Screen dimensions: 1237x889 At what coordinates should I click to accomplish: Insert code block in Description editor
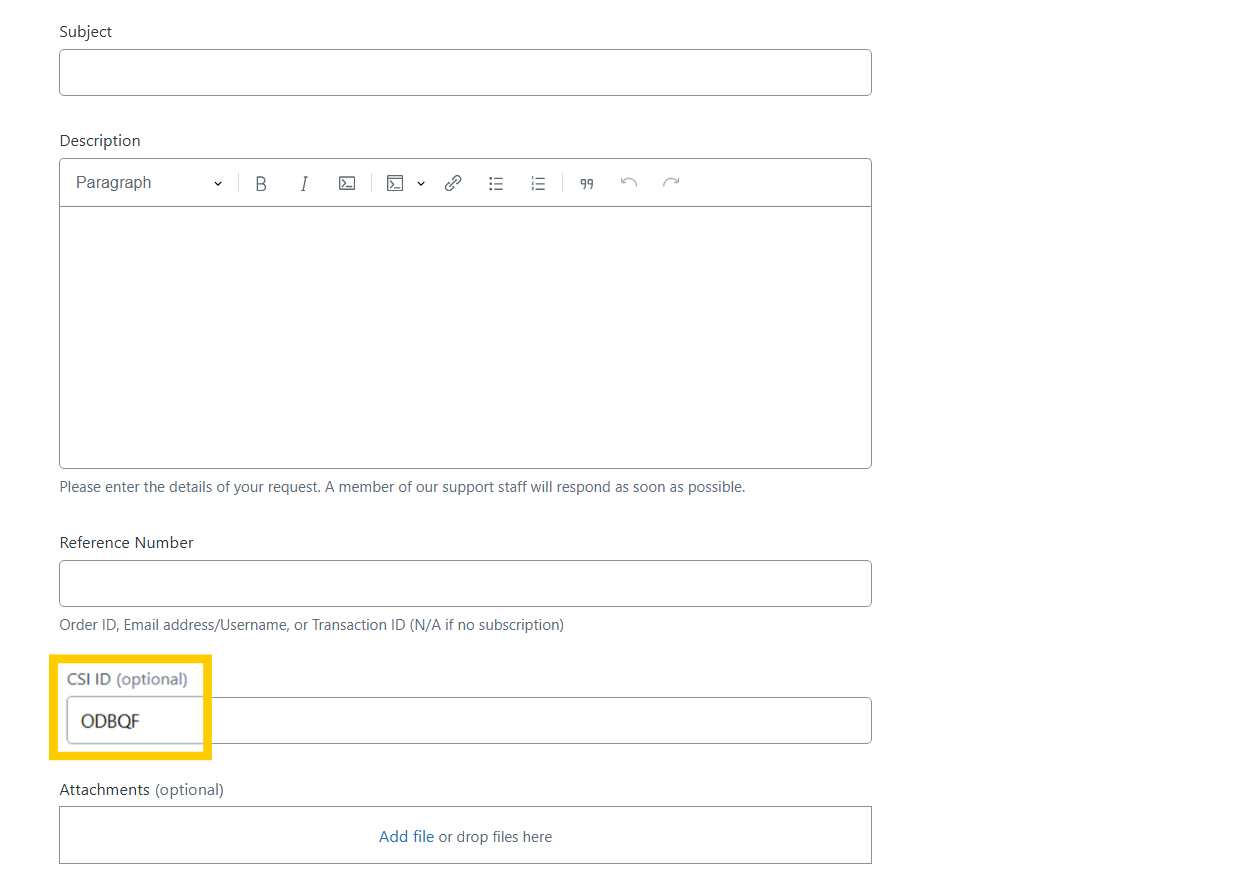point(395,183)
